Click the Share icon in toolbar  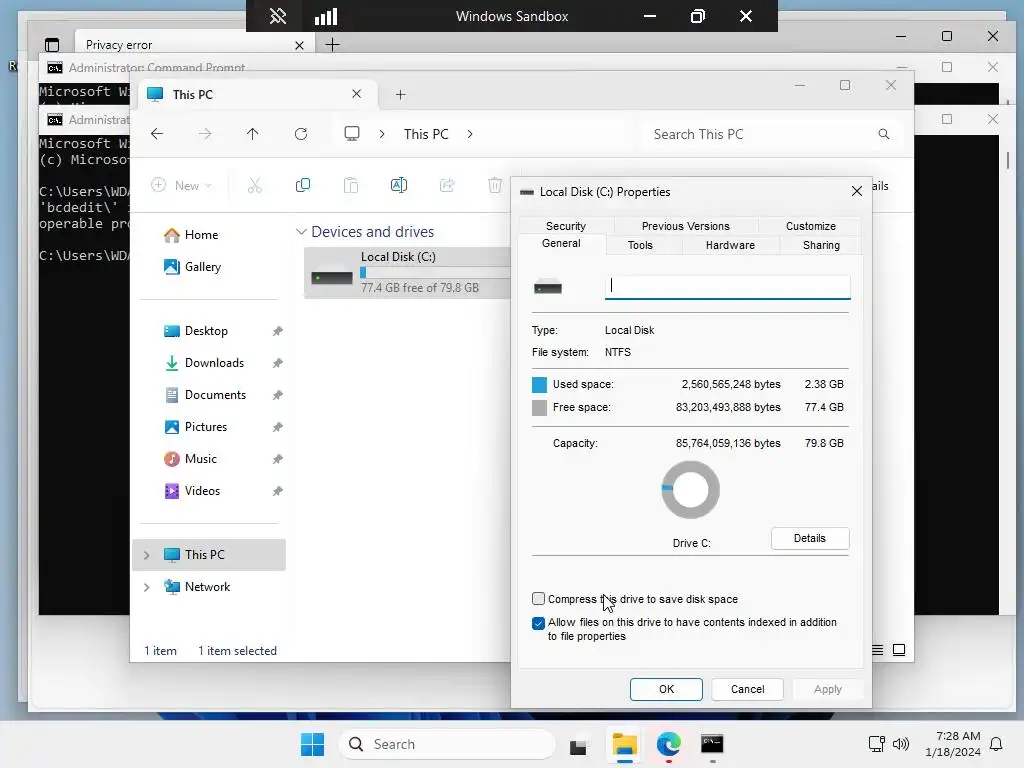(x=447, y=185)
